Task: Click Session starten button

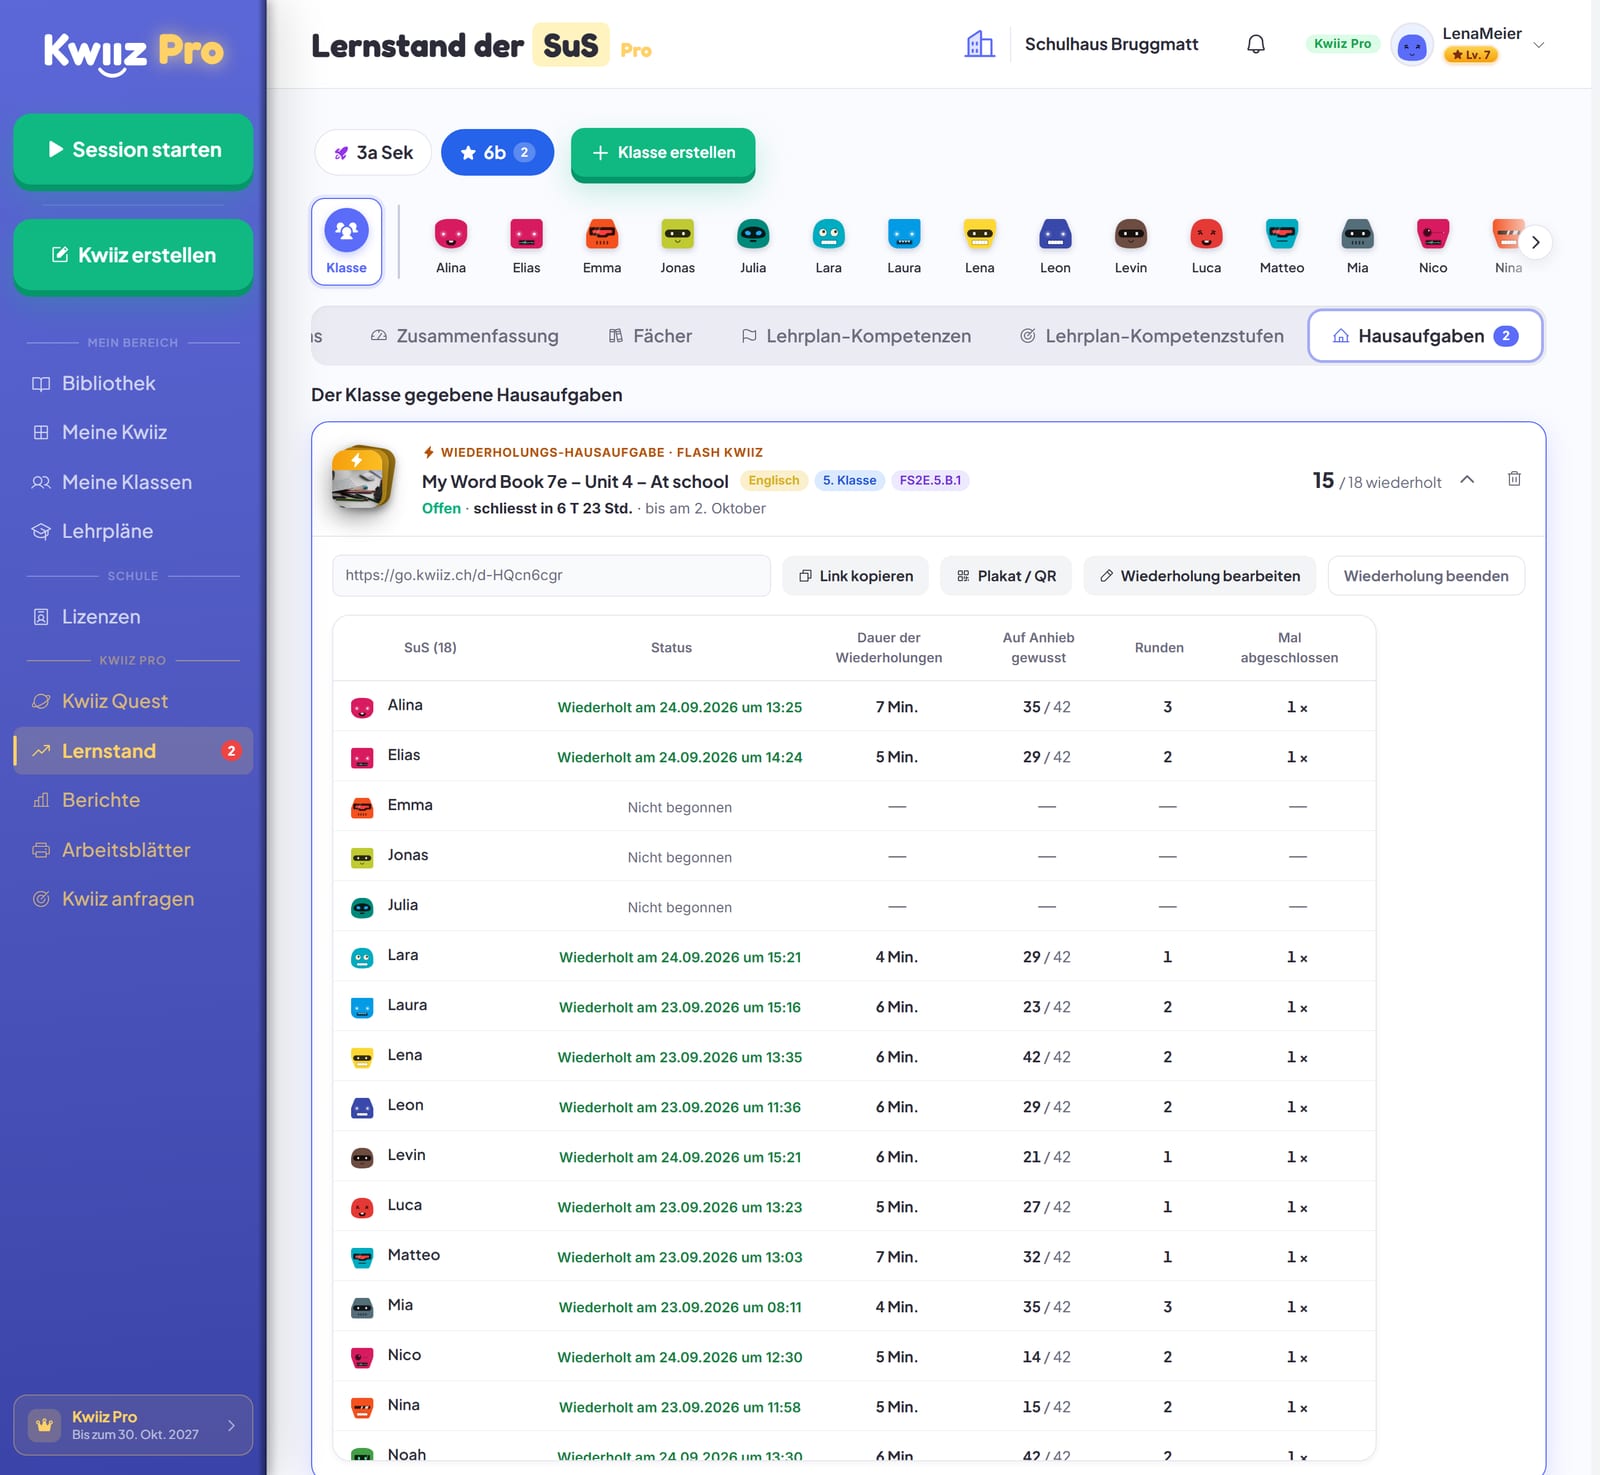Action: tap(133, 150)
